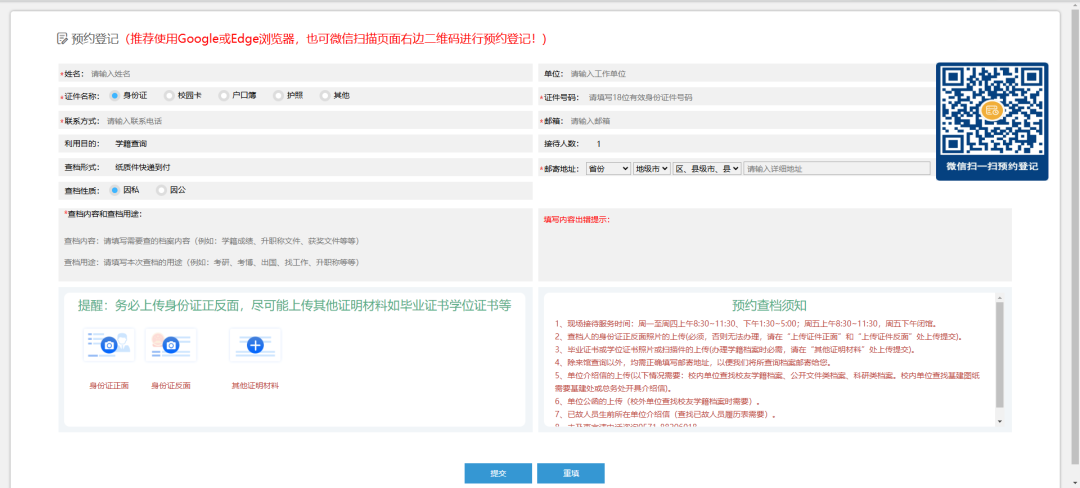
Task: Click the 重填 reset button
Action: click(571, 474)
